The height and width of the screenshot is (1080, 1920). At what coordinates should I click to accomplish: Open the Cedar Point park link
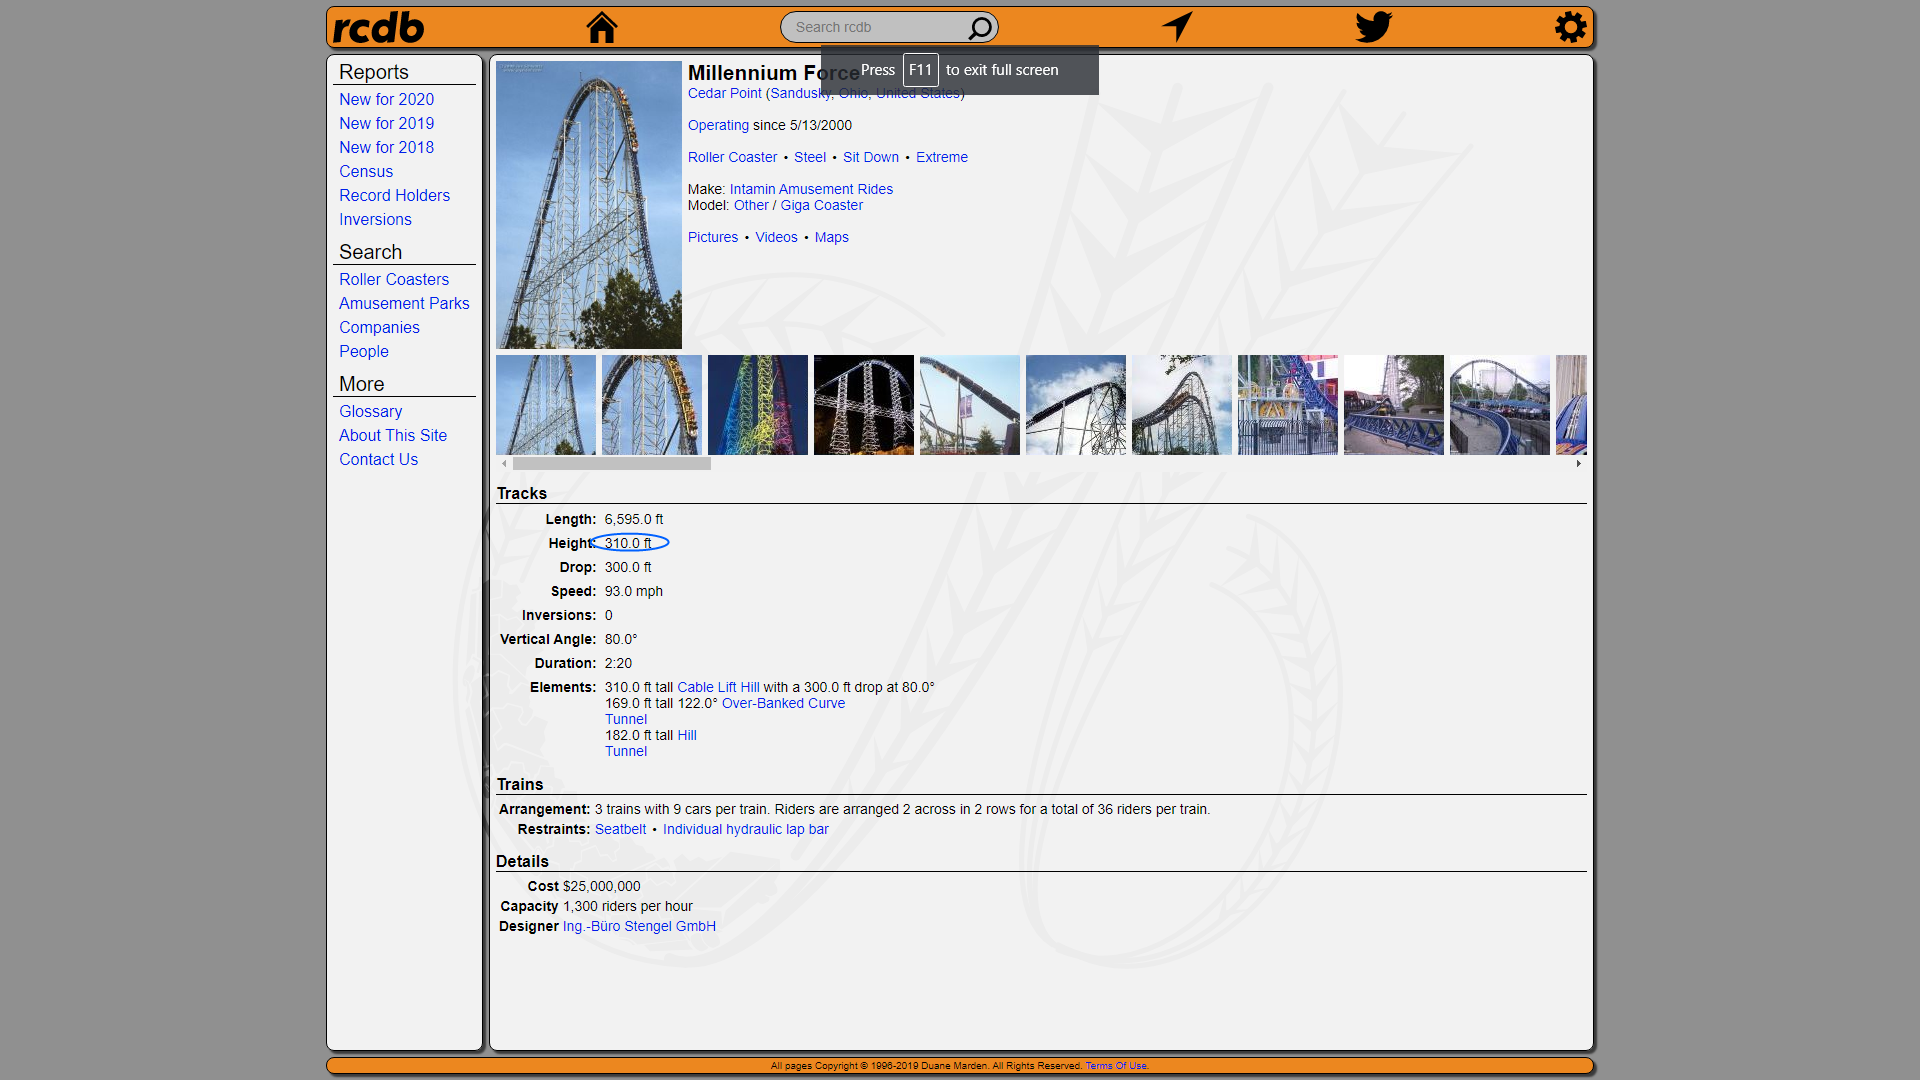point(724,93)
